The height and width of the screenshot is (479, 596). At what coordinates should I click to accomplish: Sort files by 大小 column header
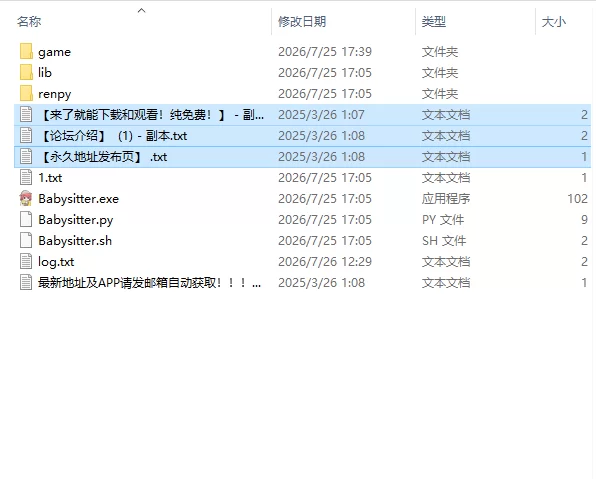pos(553,21)
